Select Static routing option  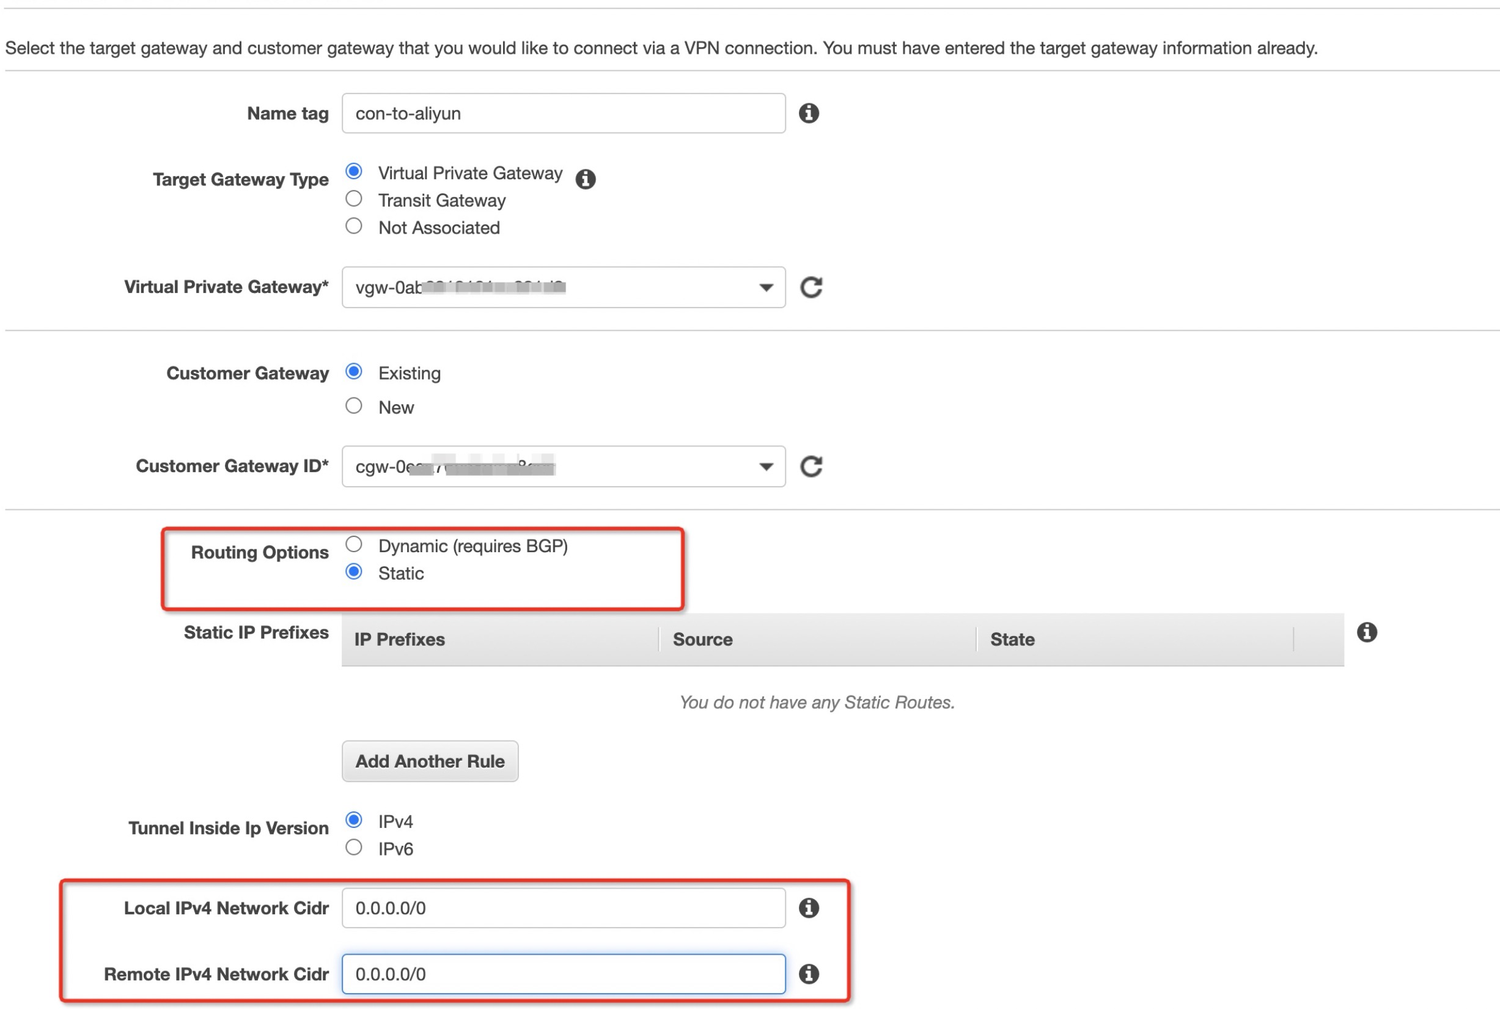[353, 571]
